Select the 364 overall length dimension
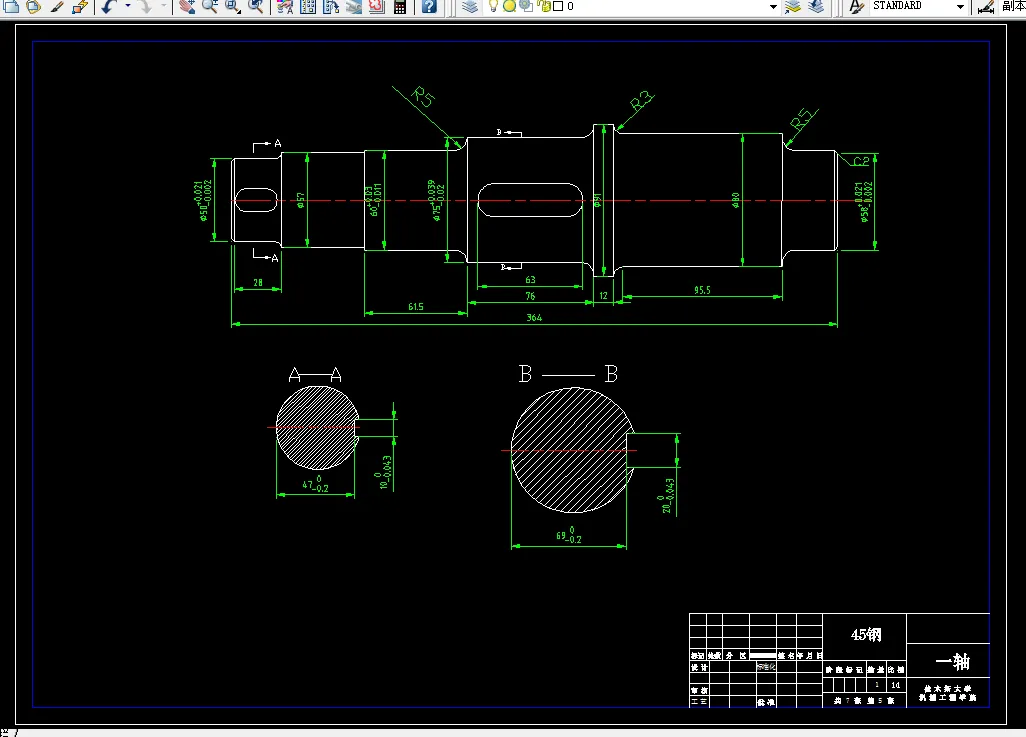The image size is (1026, 737). 534,317
